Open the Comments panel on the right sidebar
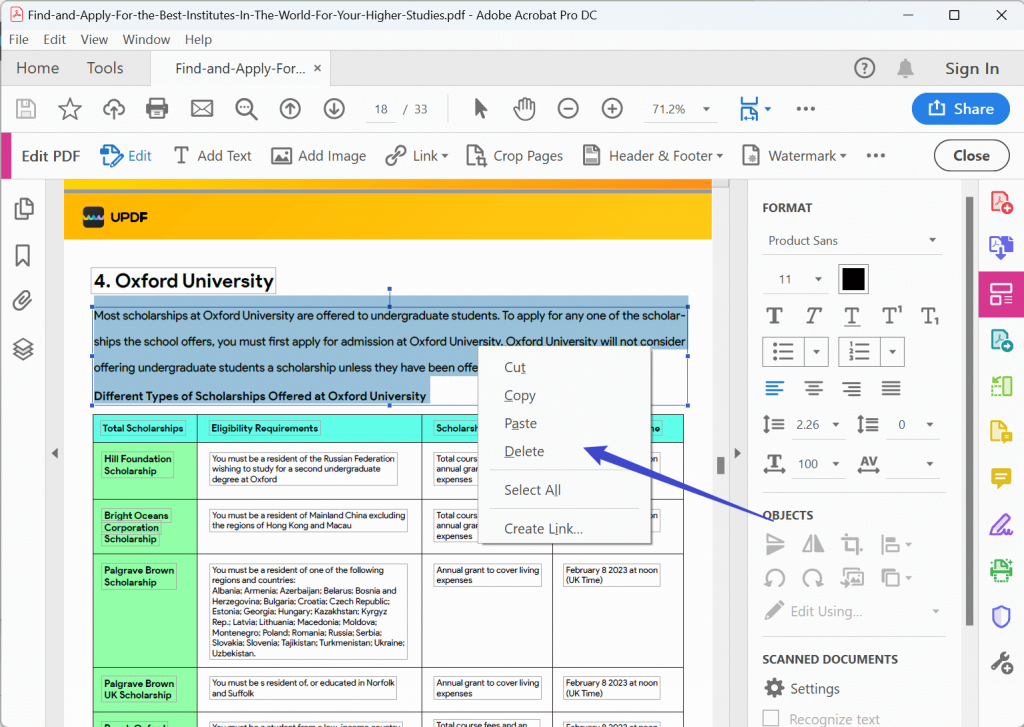Viewport: 1024px width, 727px height. click(x=1001, y=479)
